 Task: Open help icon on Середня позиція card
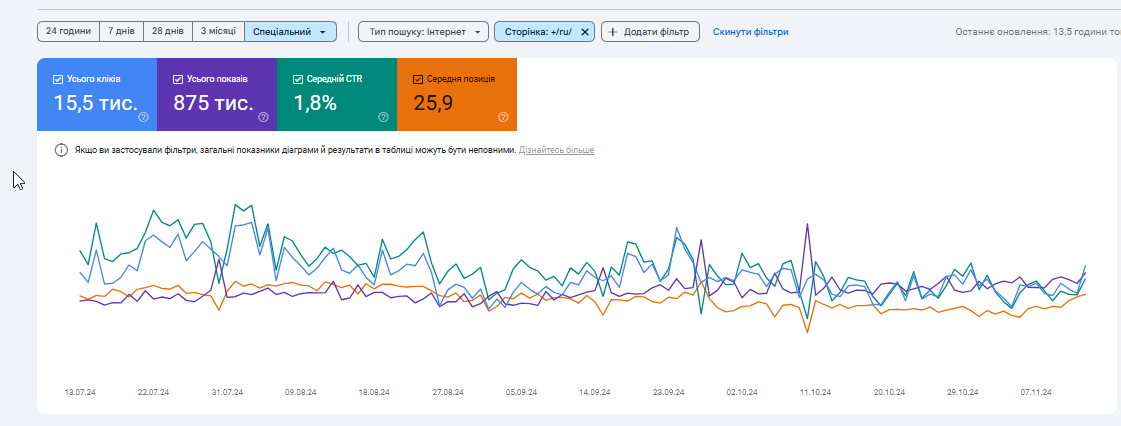(x=503, y=117)
